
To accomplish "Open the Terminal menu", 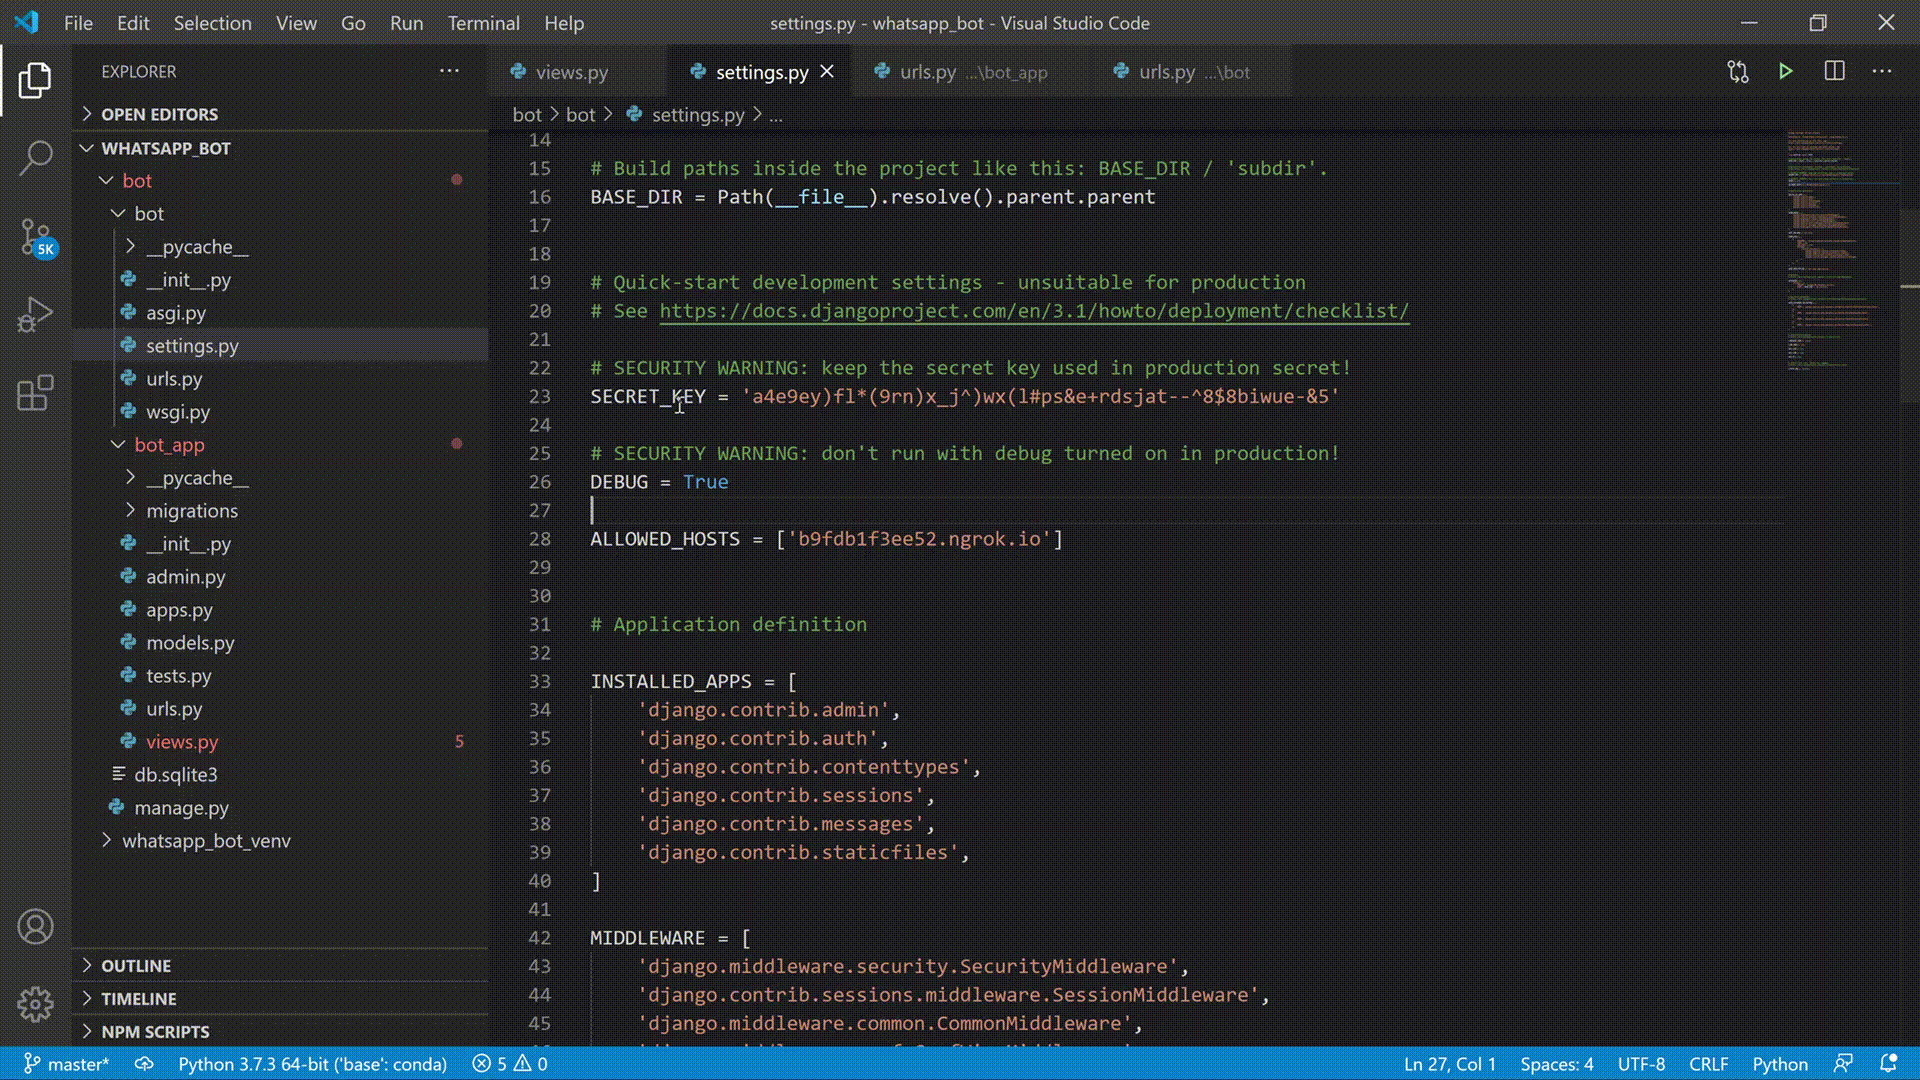I will 484,23.
